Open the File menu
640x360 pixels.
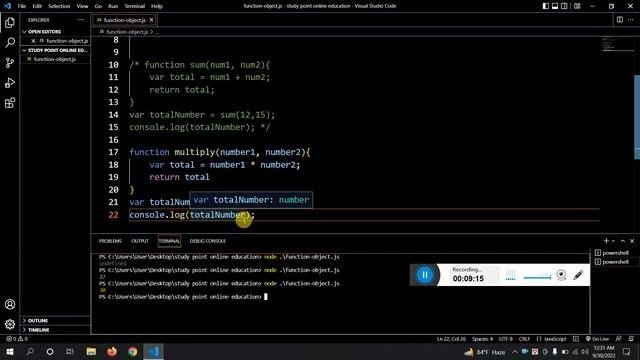22,6
